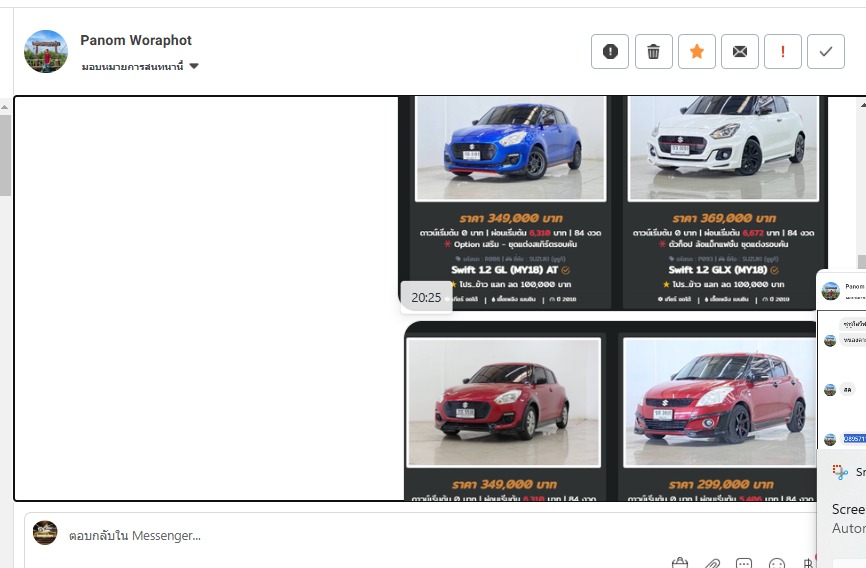The height and width of the screenshot is (568, 866).
Task: Click the orange star follow-up icon
Action: [x=696, y=52]
